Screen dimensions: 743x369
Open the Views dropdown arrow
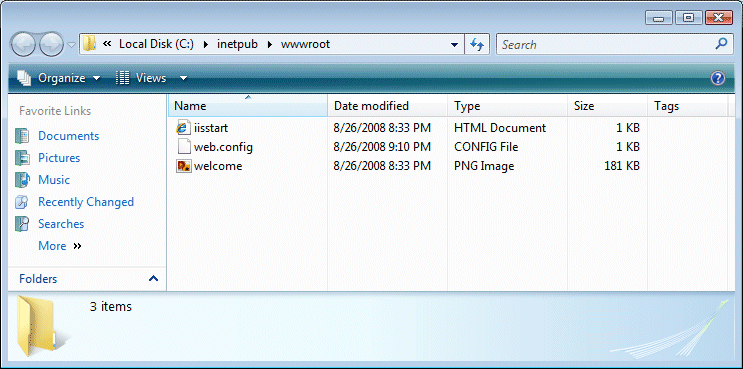click(x=183, y=79)
